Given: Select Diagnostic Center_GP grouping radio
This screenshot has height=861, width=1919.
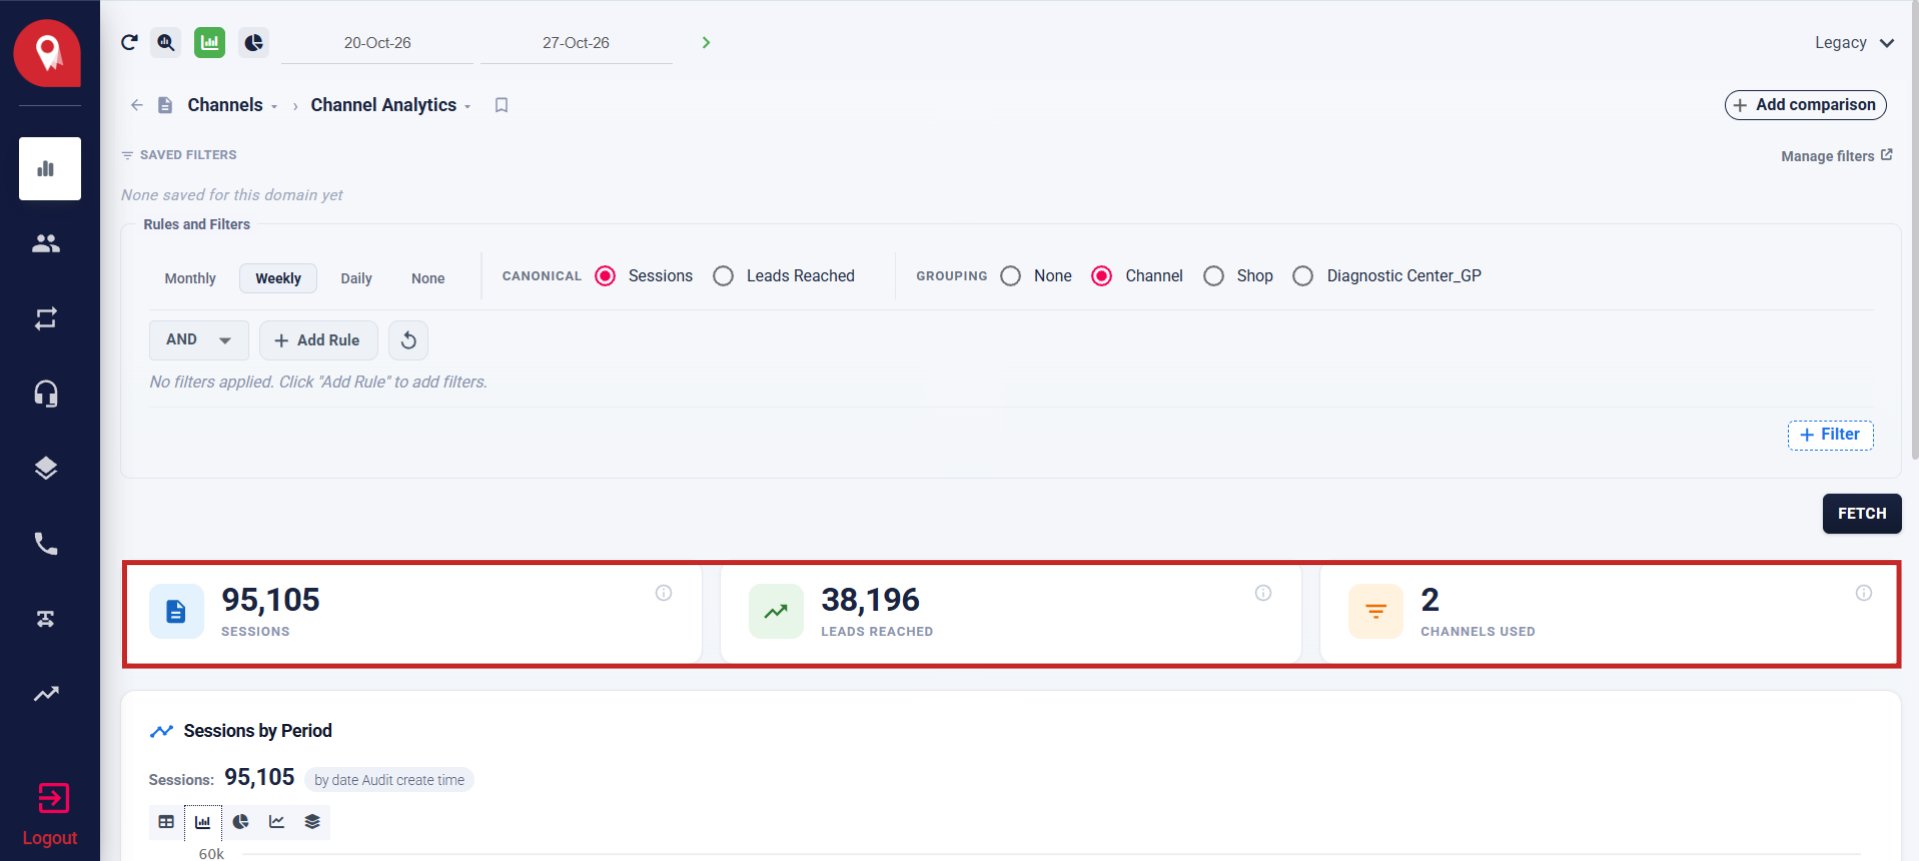Looking at the screenshot, I should (1303, 276).
